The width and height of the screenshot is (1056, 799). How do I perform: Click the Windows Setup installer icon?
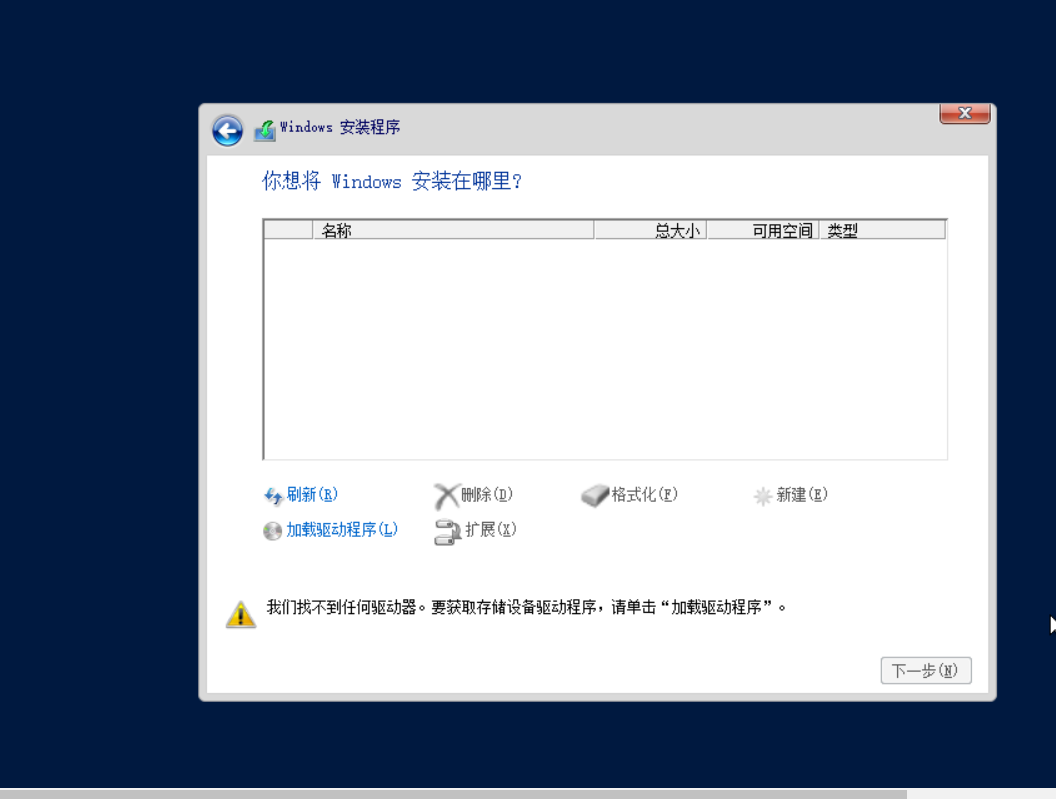point(265,130)
